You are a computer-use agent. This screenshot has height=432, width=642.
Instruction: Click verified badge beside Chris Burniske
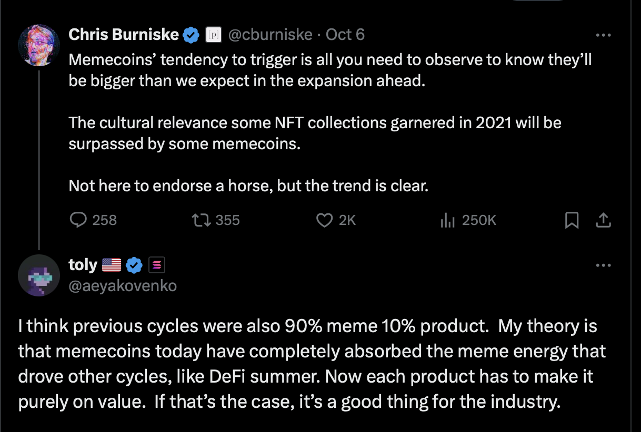pyautogui.click(x=190, y=35)
